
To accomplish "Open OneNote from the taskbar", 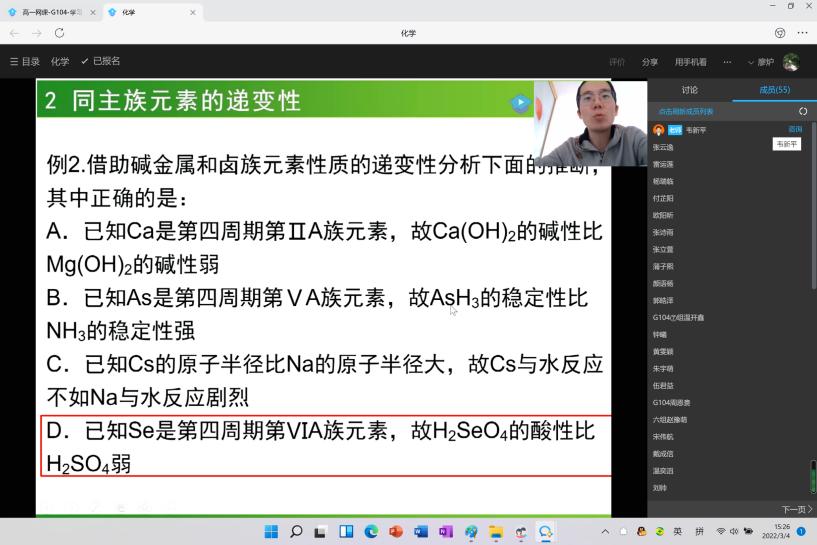I will pos(446,531).
